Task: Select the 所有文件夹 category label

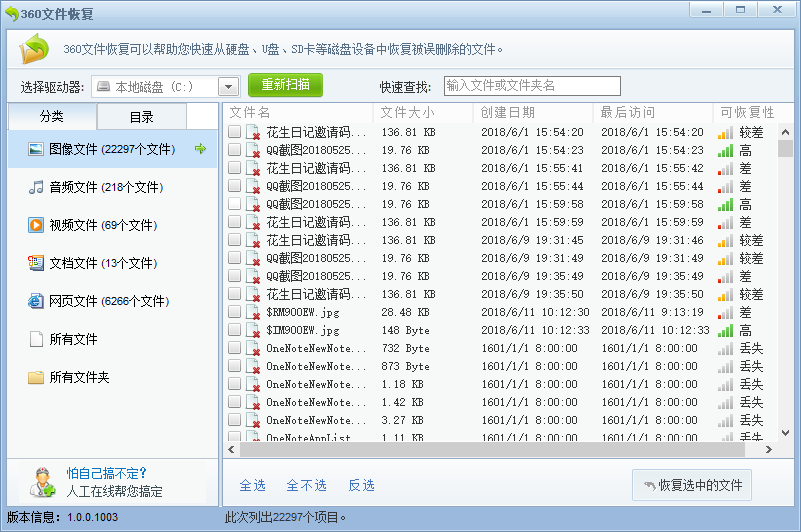Action: (79, 377)
